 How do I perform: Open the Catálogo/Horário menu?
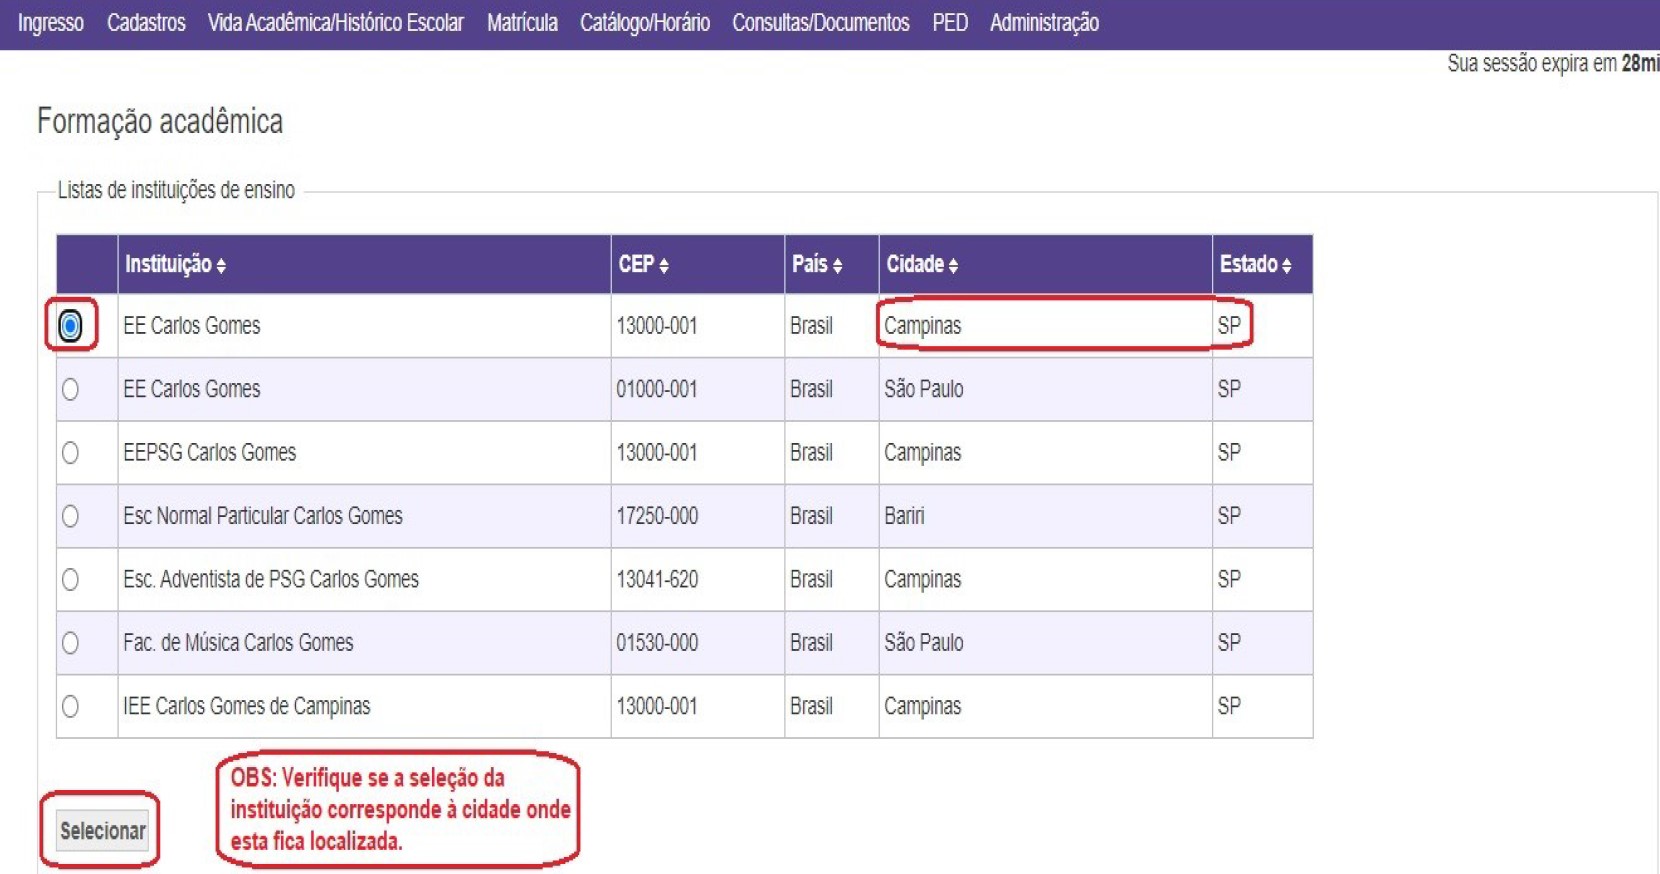coord(645,22)
